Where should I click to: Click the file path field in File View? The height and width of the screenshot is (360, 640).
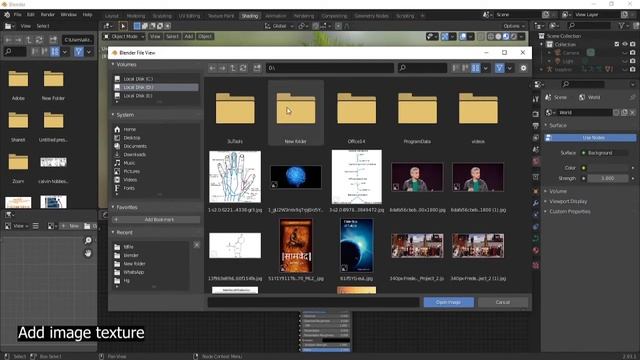330,68
